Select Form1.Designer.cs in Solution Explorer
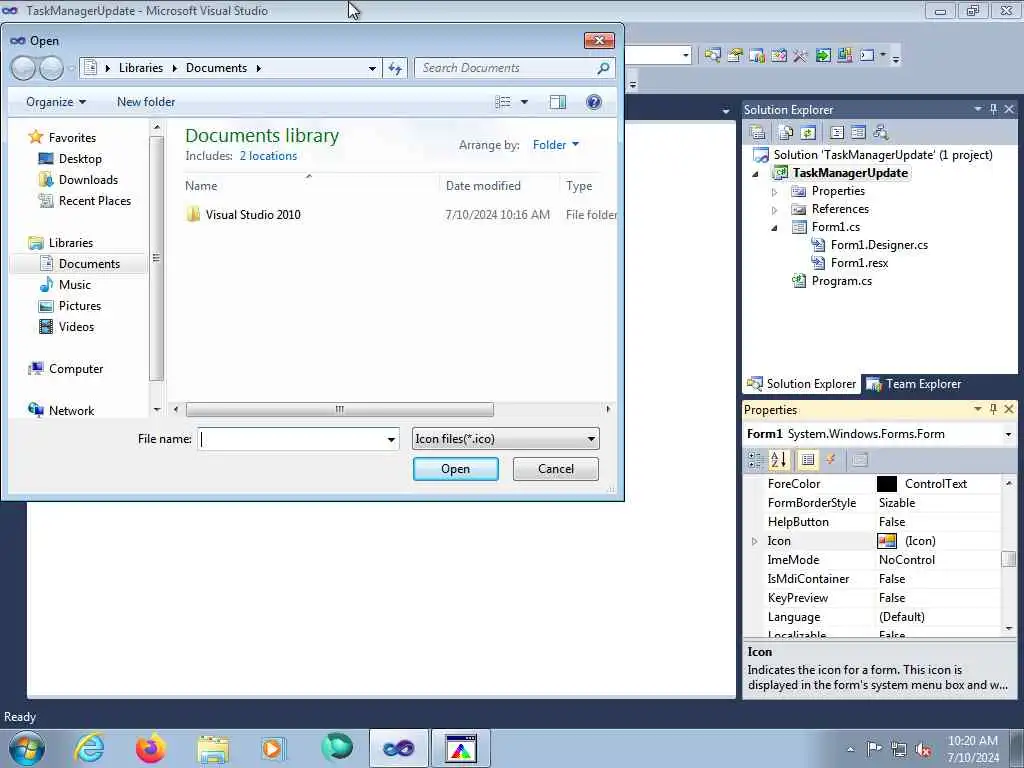Viewport: 1024px width, 768px height. click(x=879, y=246)
